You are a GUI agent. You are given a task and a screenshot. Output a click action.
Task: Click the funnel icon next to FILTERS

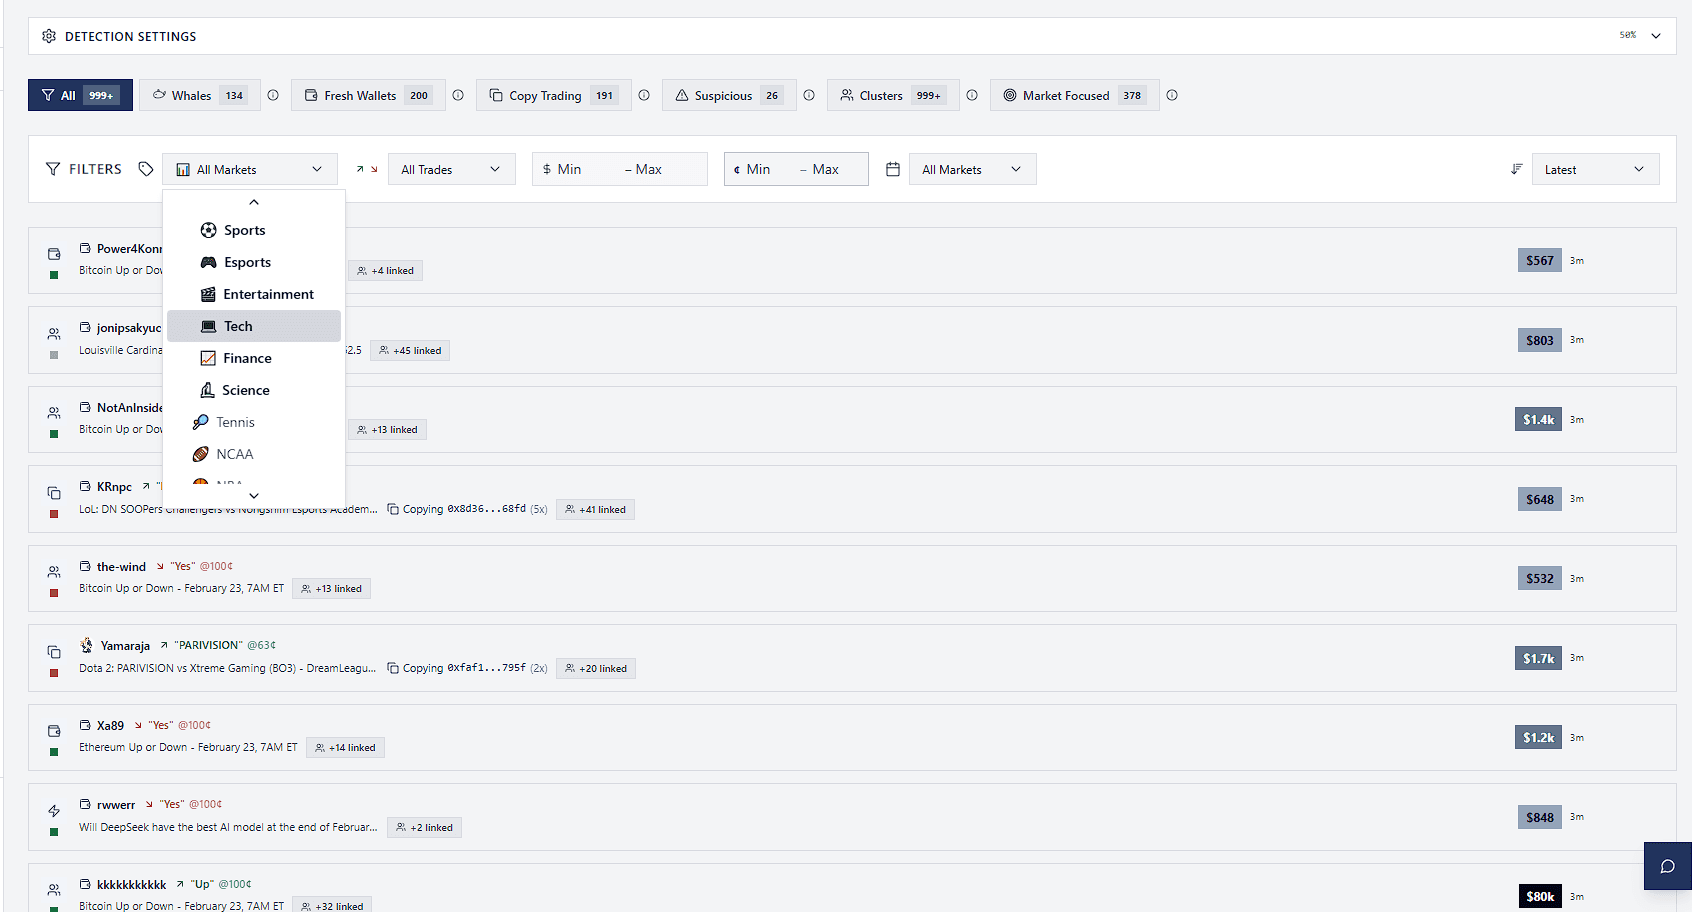53,168
